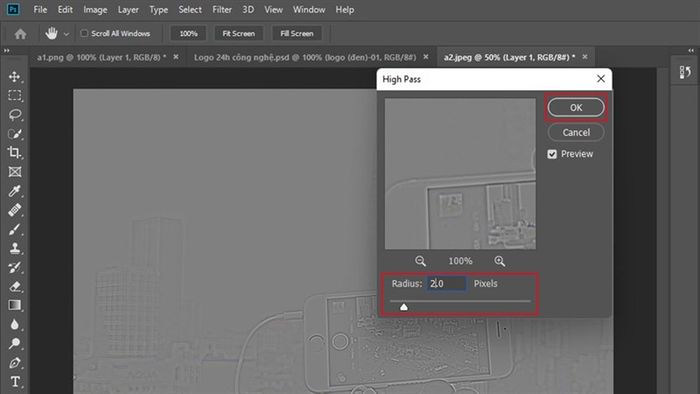The width and height of the screenshot is (700, 394).
Task: Select the Eyedropper tool
Action: pos(14,191)
